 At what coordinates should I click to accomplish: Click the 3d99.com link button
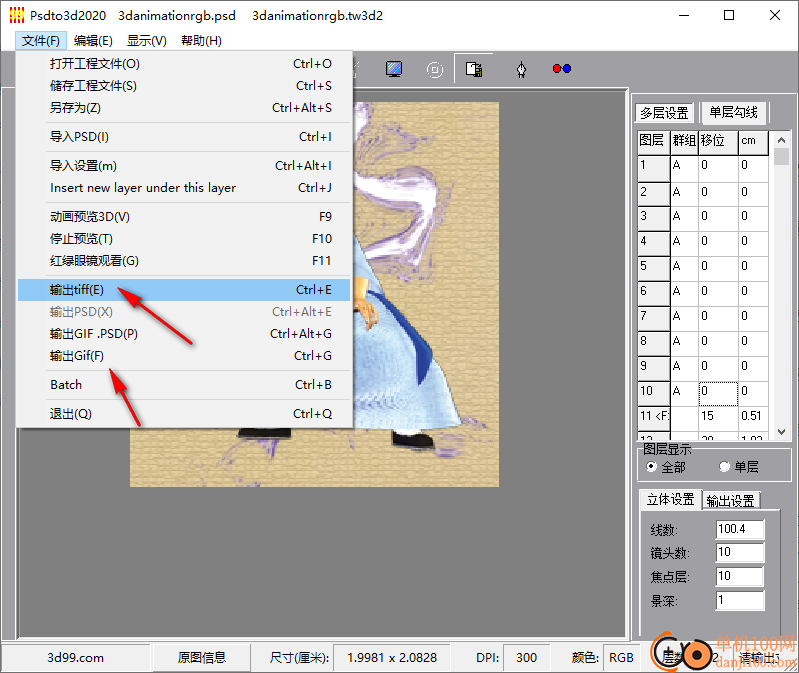pyautogui.click(x=76, y=657)
